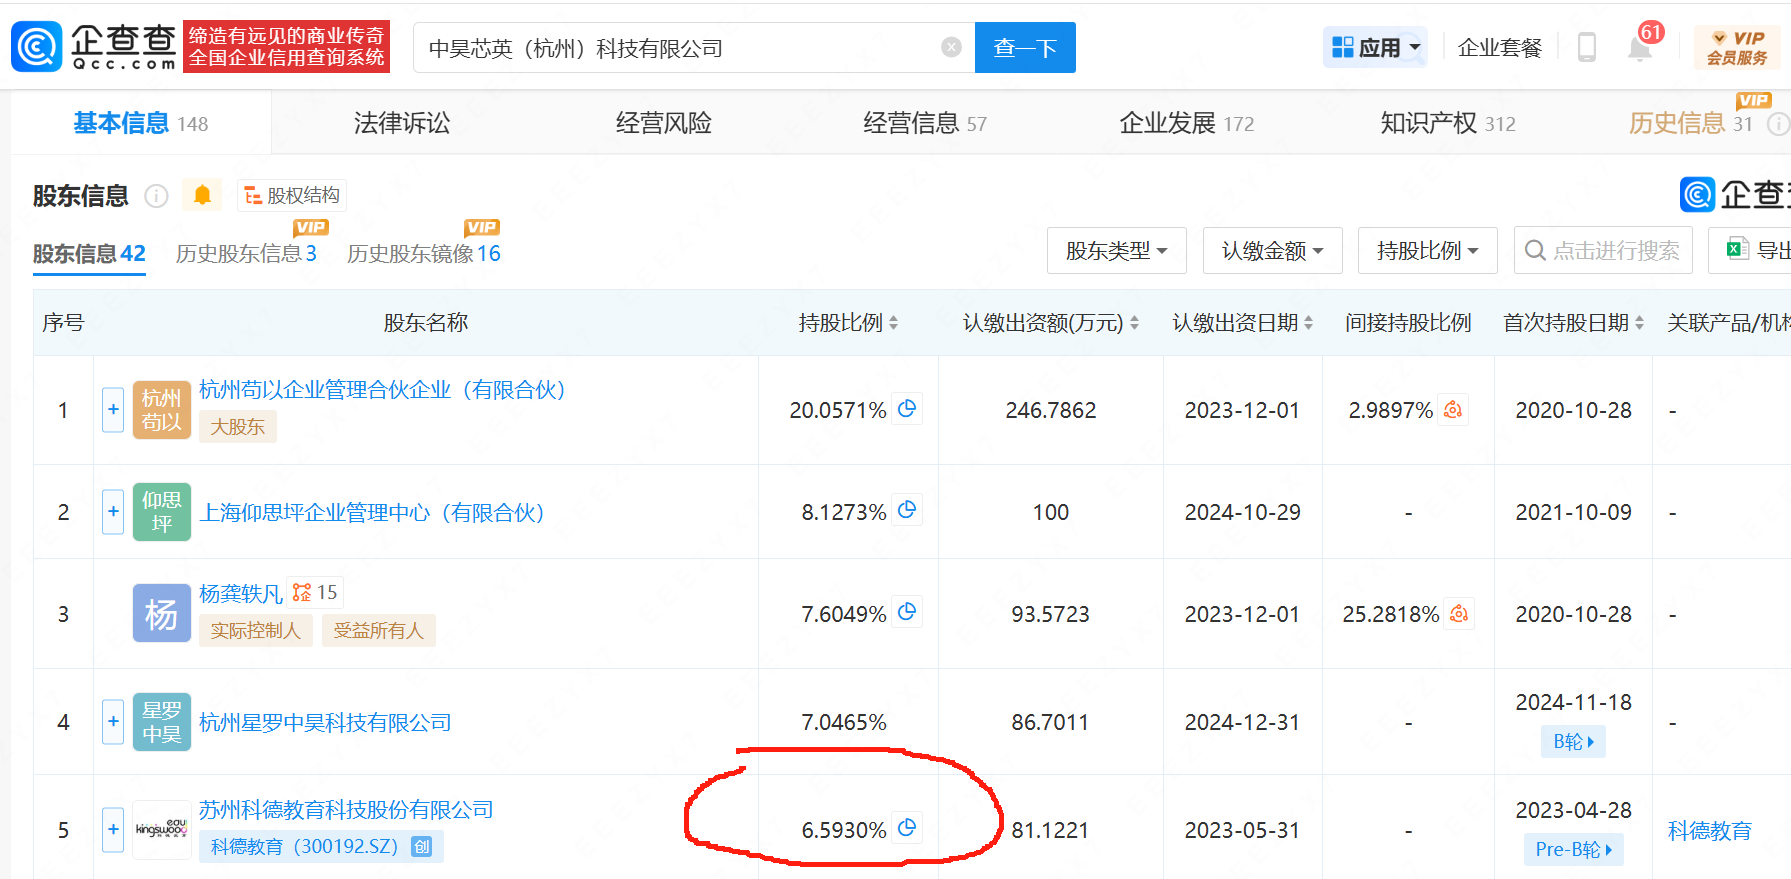Sort by 认缴出资额(万元) column arrows
This screenshot has width=1791, height=879.
pos(1134,323)
